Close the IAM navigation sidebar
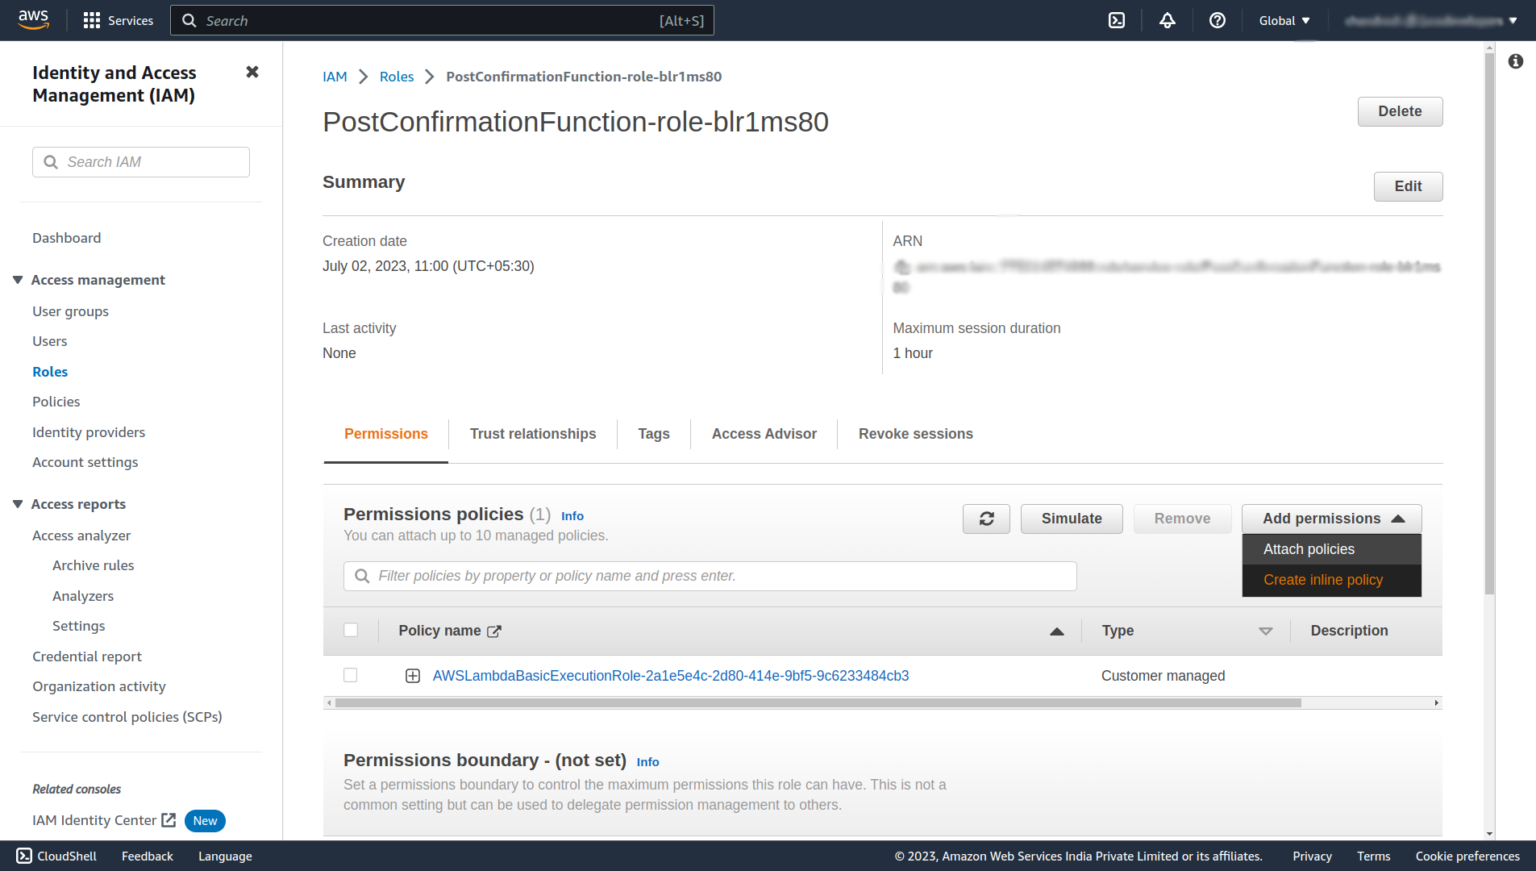This screenshot has height=871, width=1536. pos(252,72)
